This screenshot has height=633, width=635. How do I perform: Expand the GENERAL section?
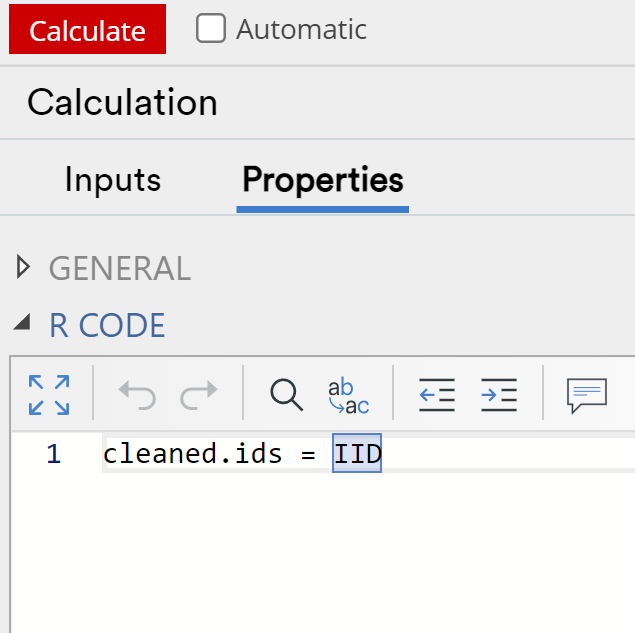pos(23,267)
